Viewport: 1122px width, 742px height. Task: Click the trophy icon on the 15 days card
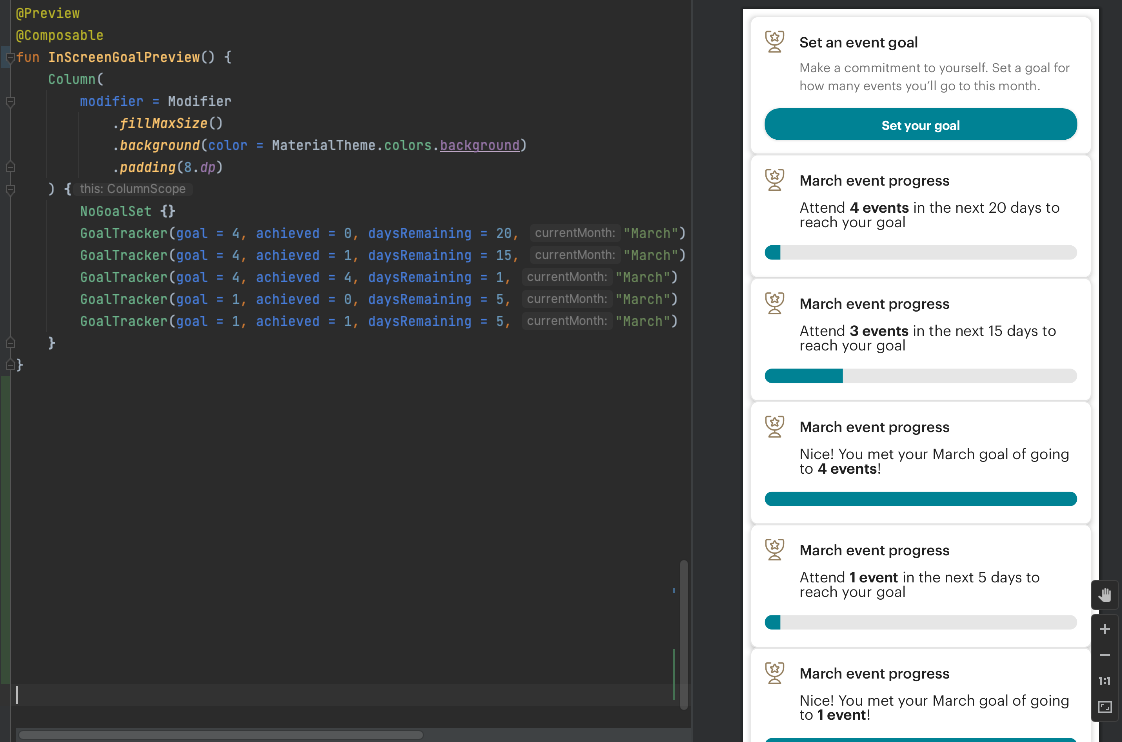click(774, 303)
